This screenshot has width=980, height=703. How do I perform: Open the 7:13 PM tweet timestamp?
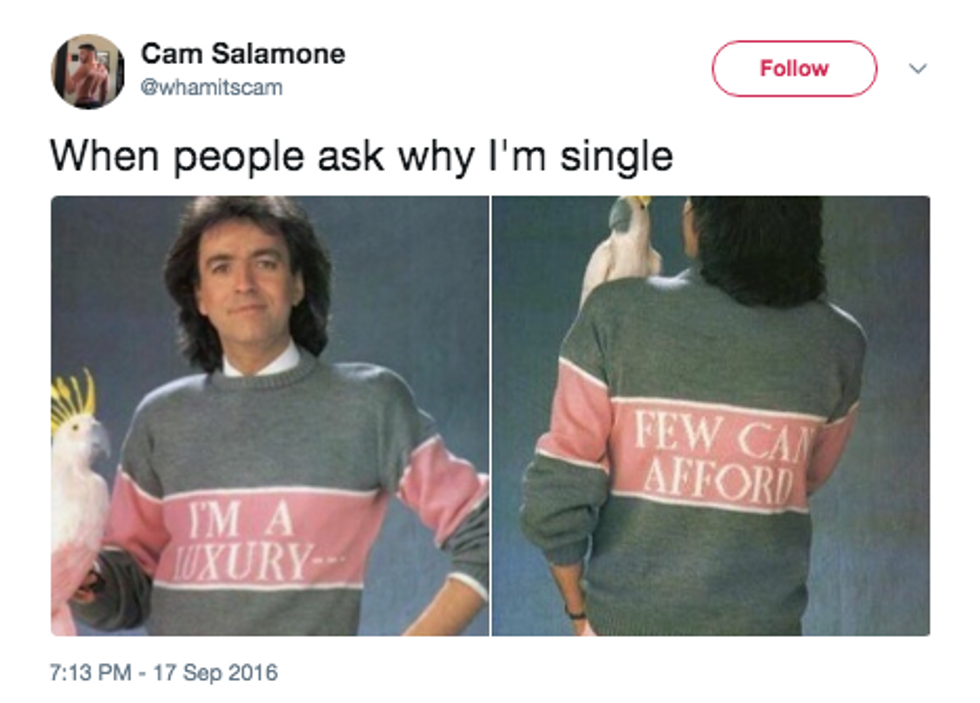pyautogui.click(x=90, y=672)
